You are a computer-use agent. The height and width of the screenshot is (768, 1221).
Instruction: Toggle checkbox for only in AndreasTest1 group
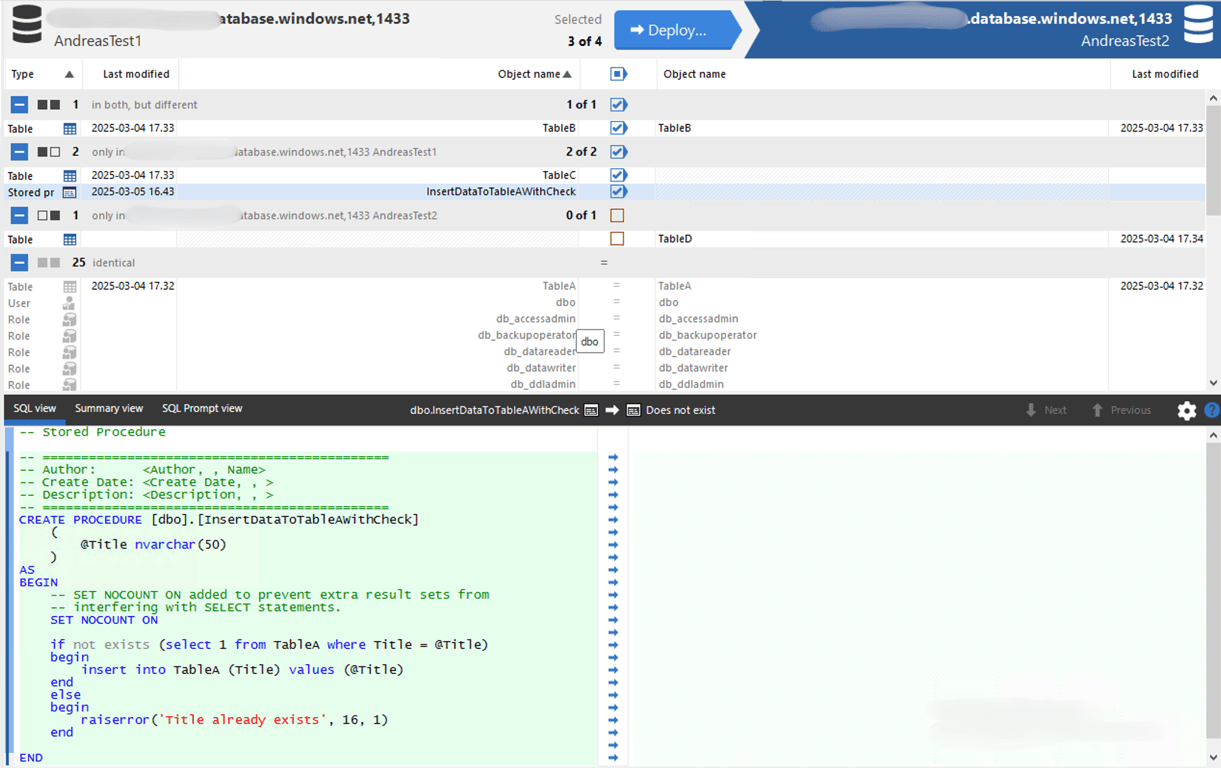click(x=618, y=152)
